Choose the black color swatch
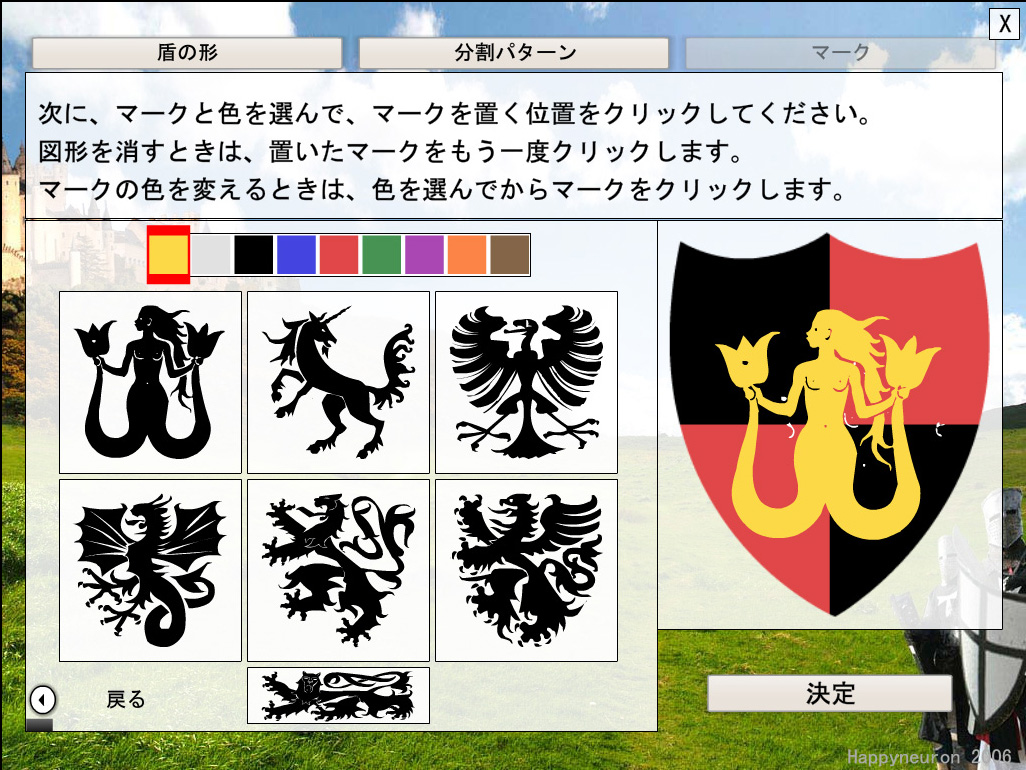 (x=254, y=255)
